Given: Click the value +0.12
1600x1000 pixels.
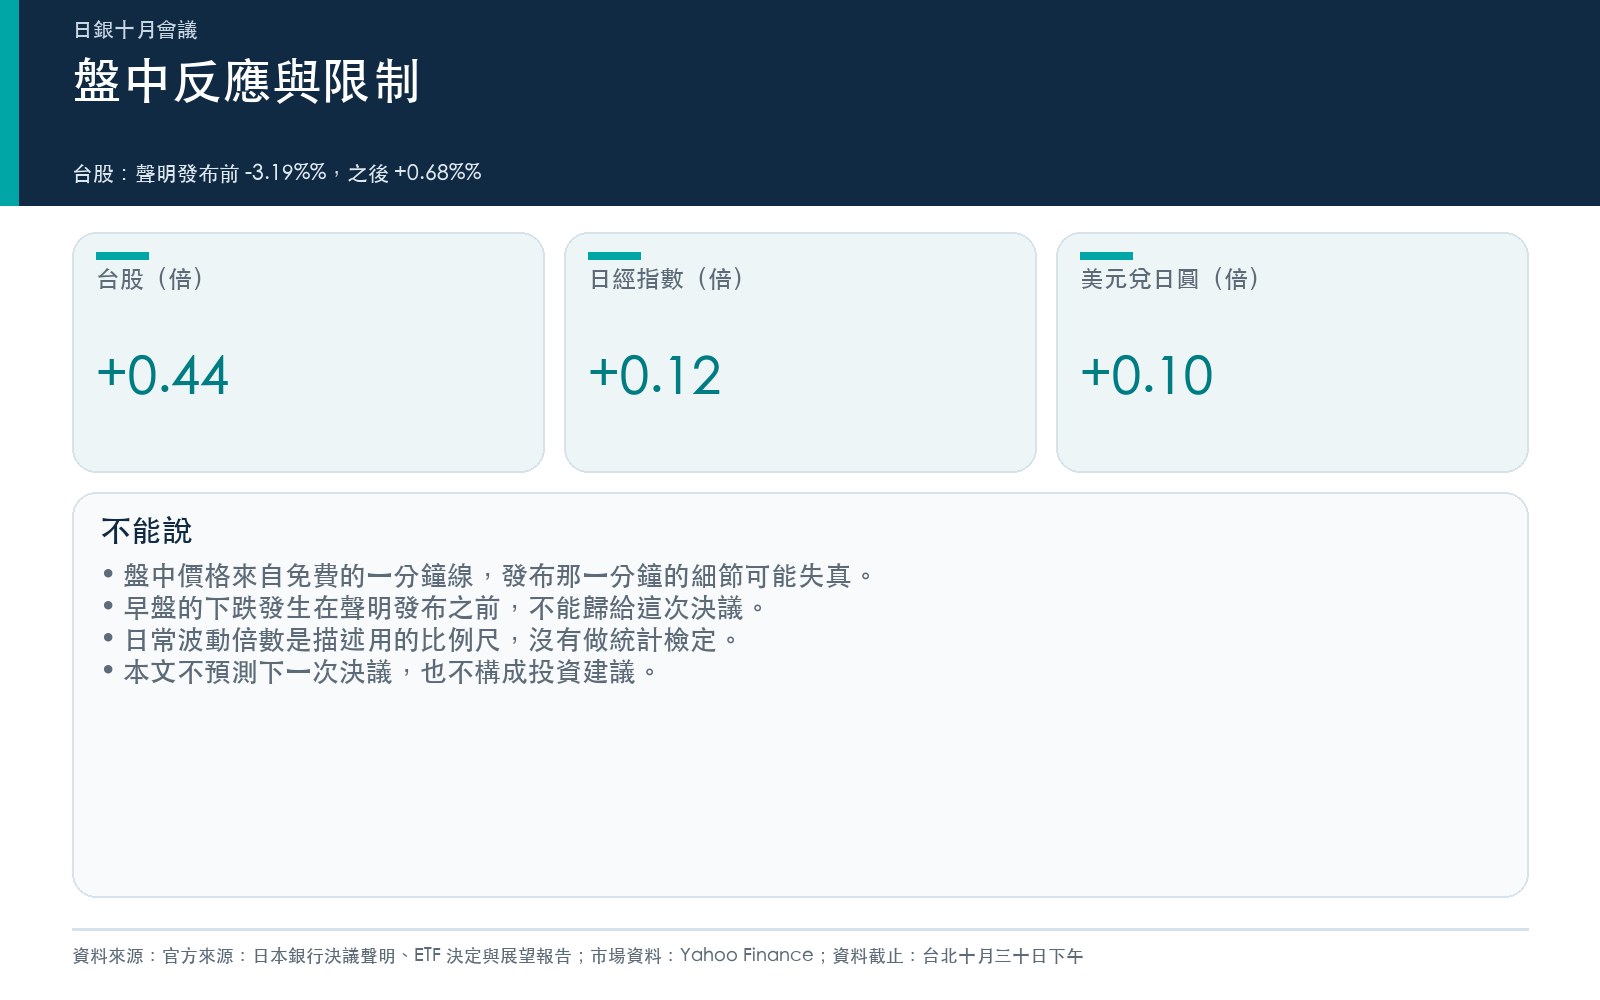Looking at the screenshot, I should point(655,376).
